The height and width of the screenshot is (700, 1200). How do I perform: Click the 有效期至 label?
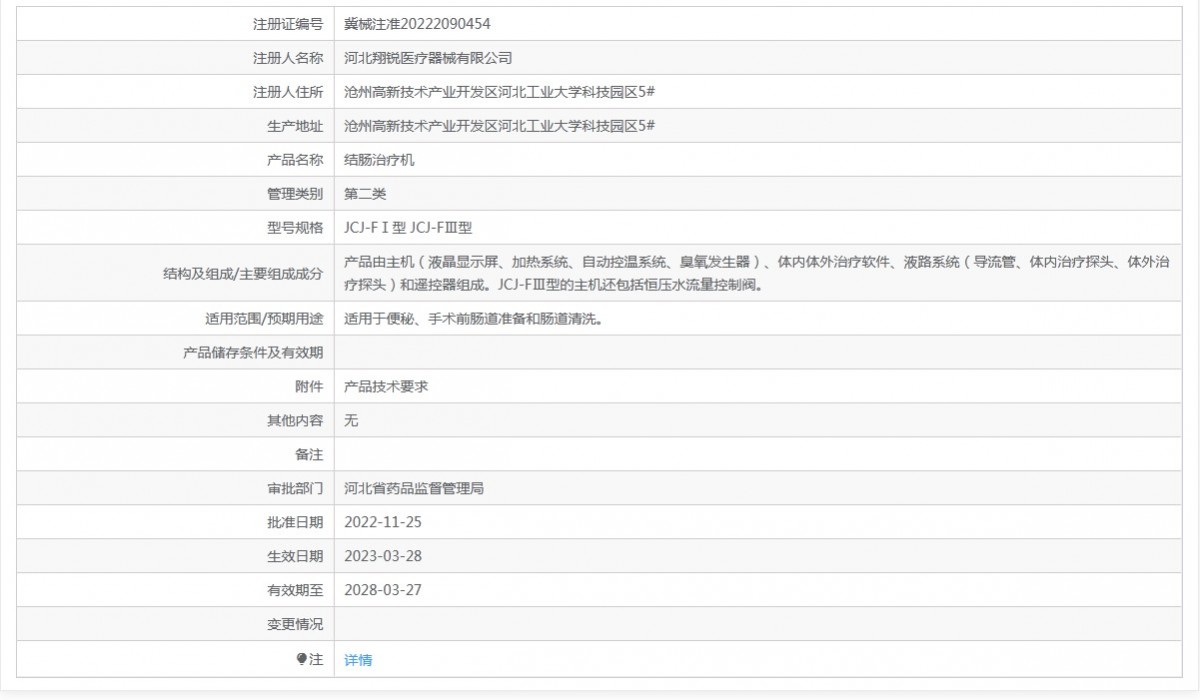(296, 590)
